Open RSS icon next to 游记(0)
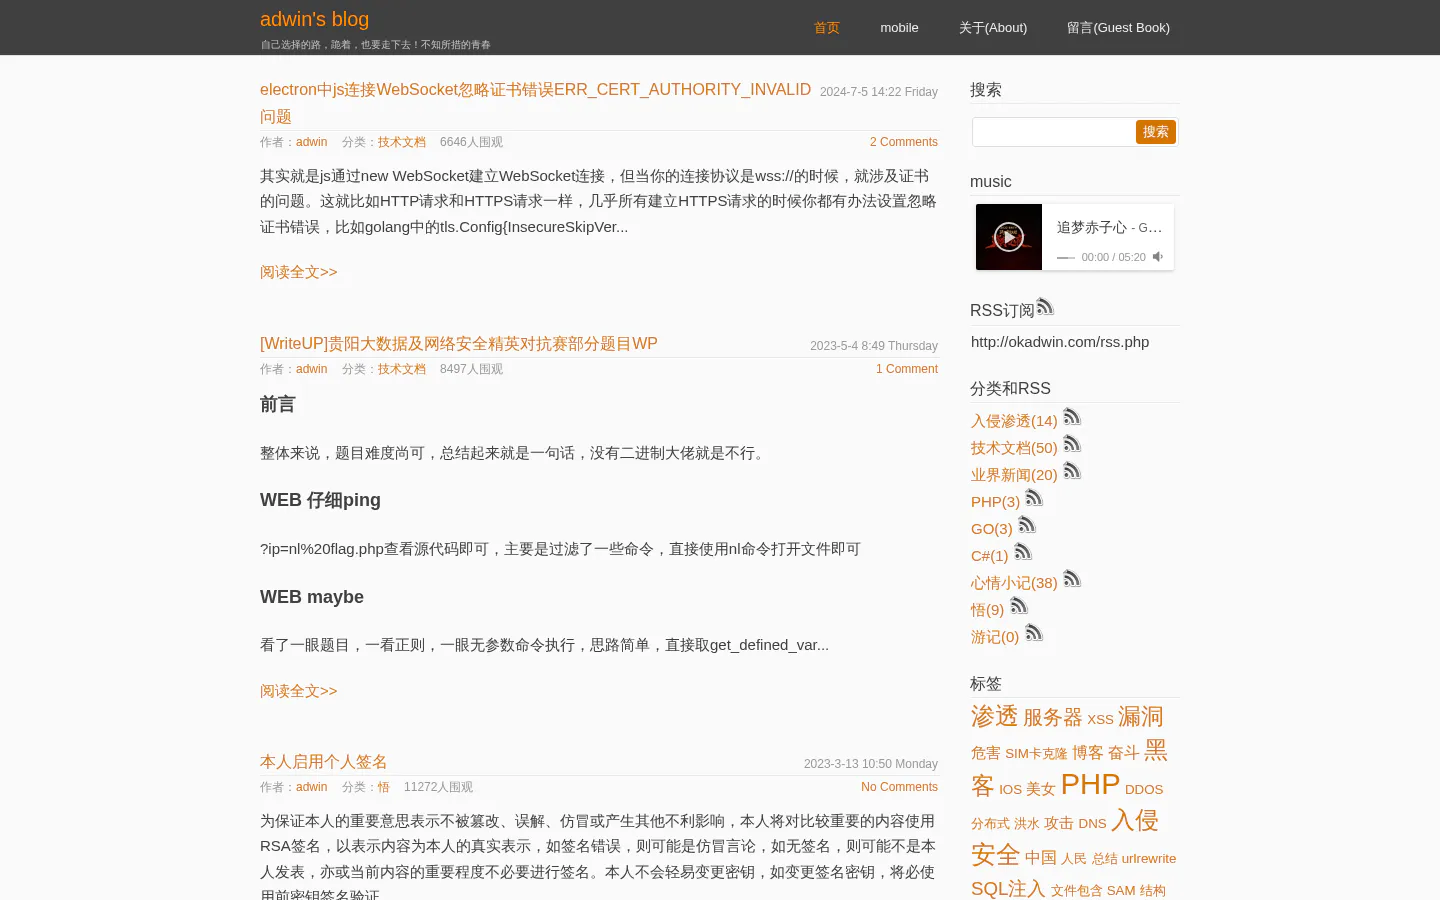Screen dimensions: 1440x900 (x=1034, y=632)
